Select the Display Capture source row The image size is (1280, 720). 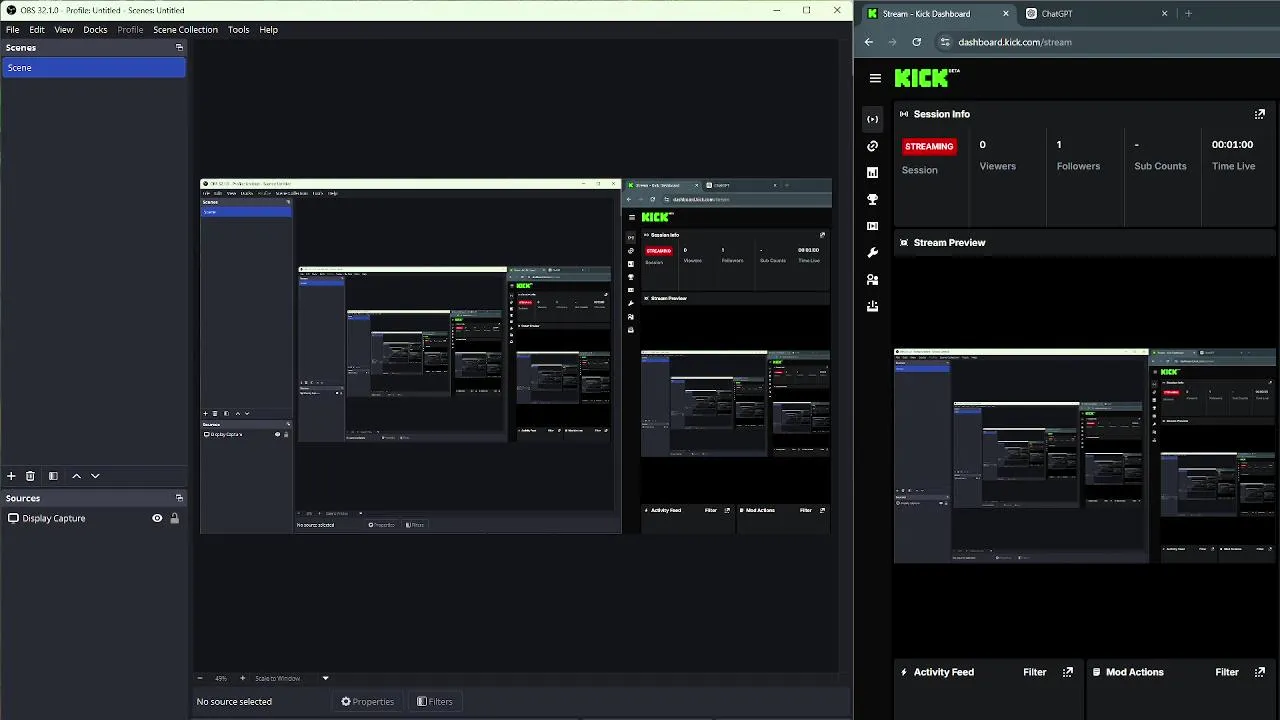point(93,518)
